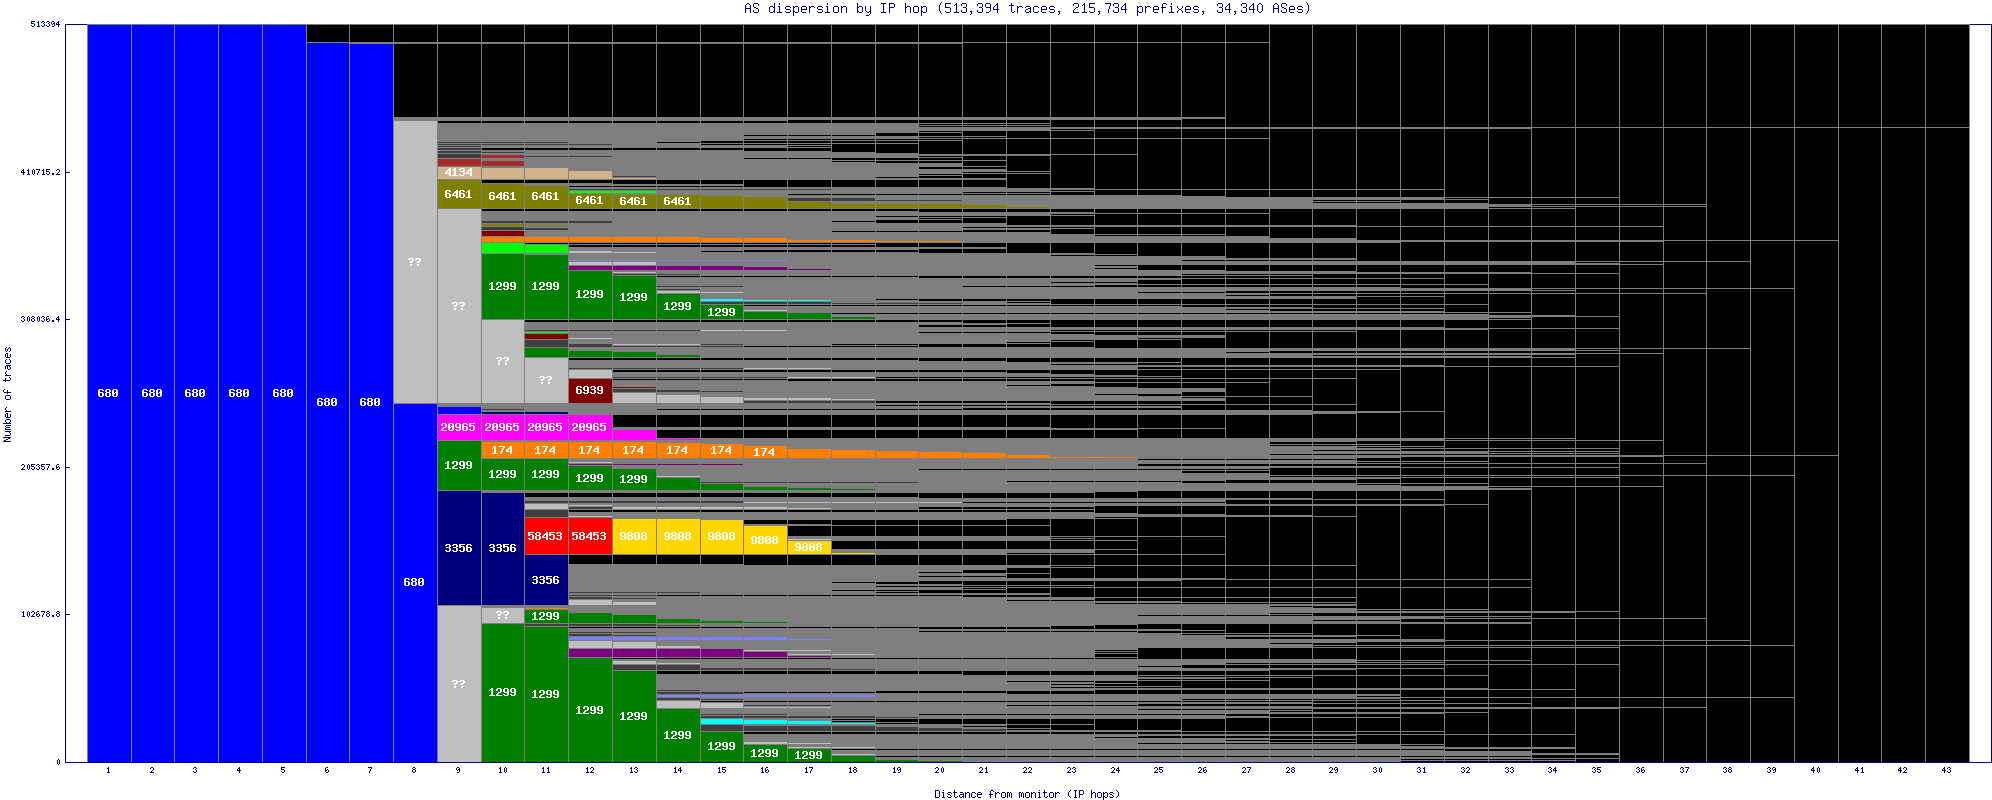
Task: Select the tan AS 4134 block
Action: click(x=459, y=172)
